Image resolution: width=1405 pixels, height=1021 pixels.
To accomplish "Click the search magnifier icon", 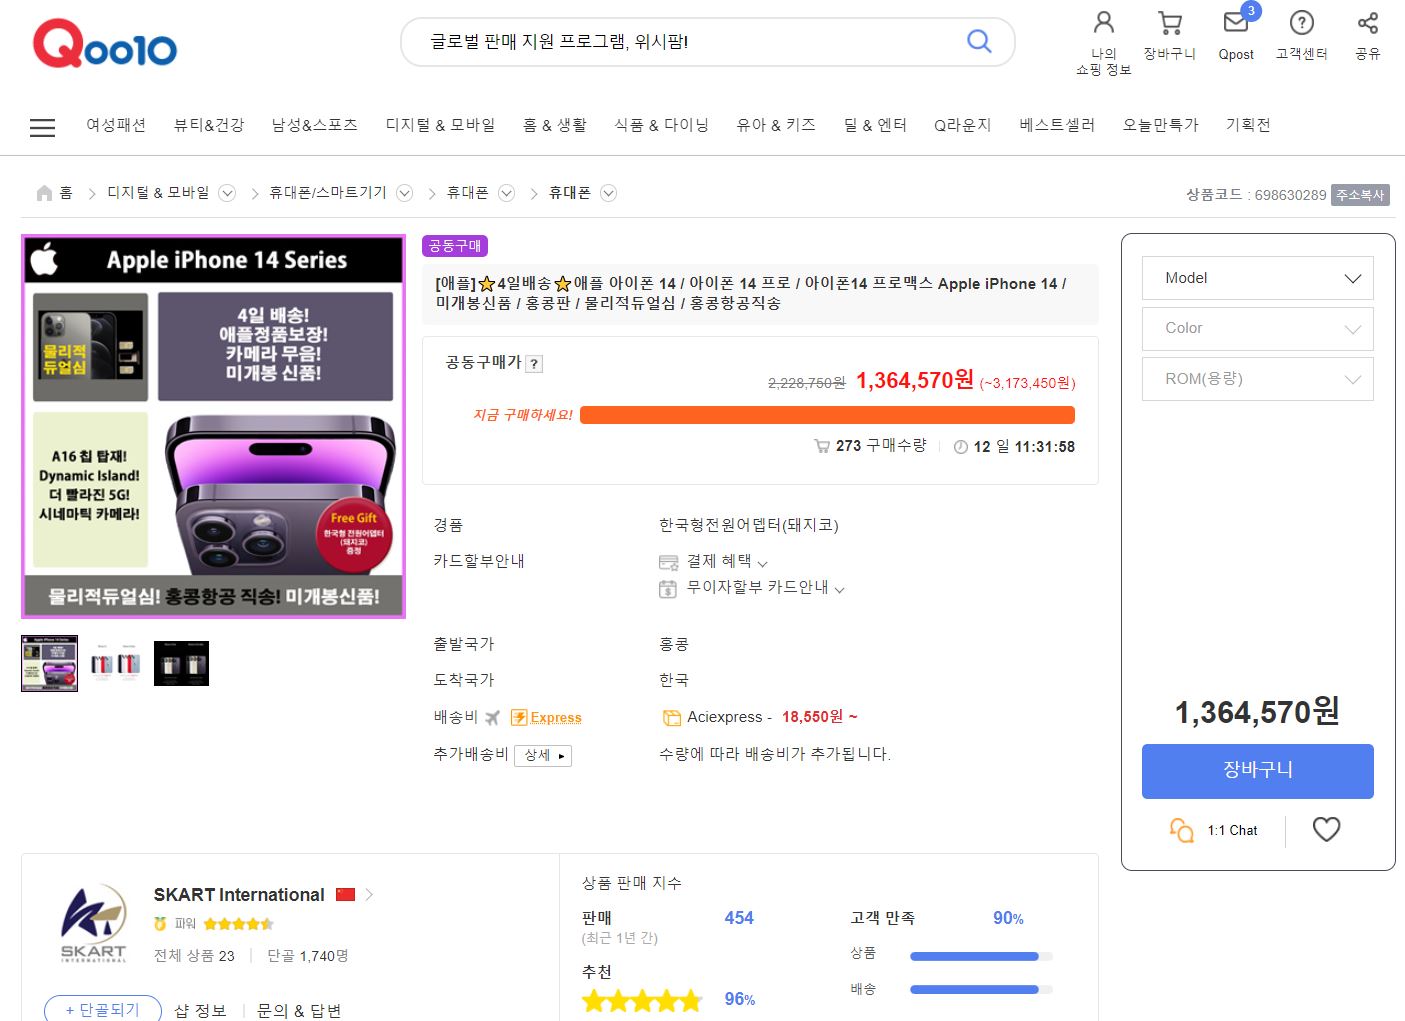I will pyautogui.click(x=979, y=41).
